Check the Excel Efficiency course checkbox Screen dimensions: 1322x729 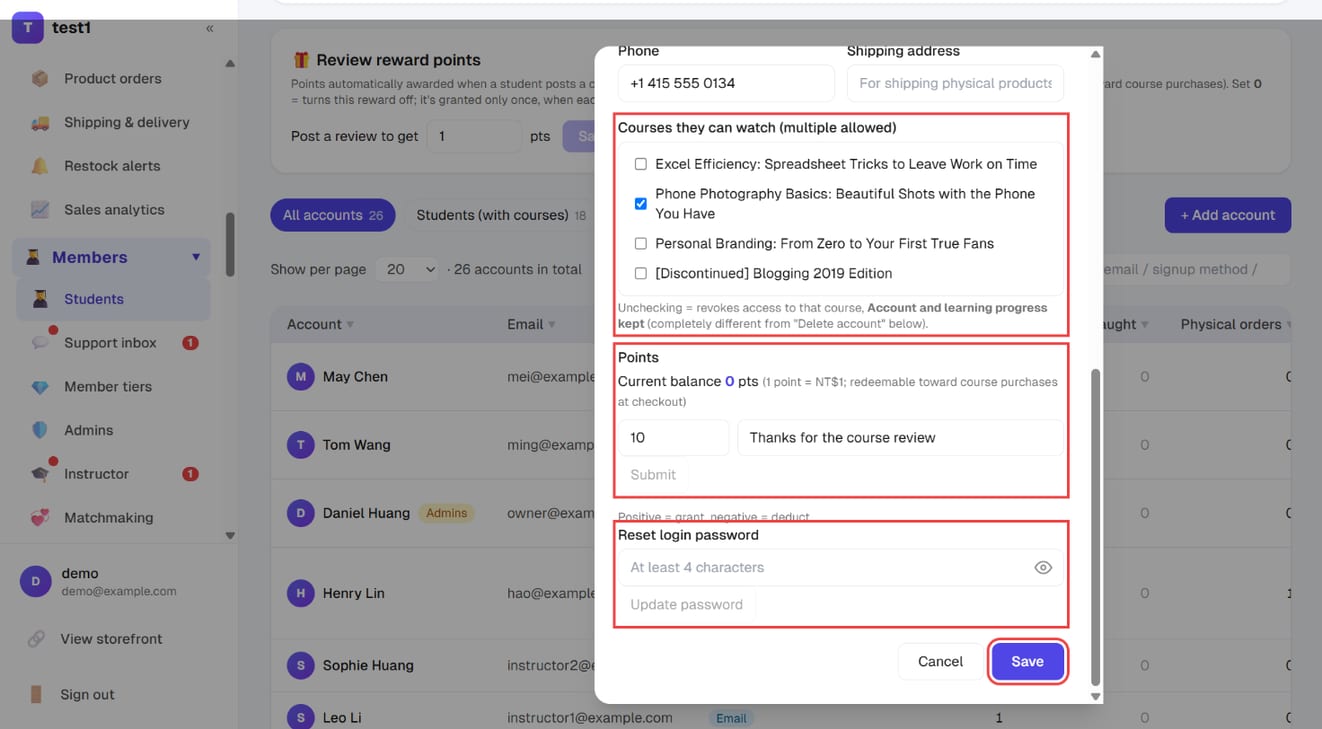click(x=641, y=164)
